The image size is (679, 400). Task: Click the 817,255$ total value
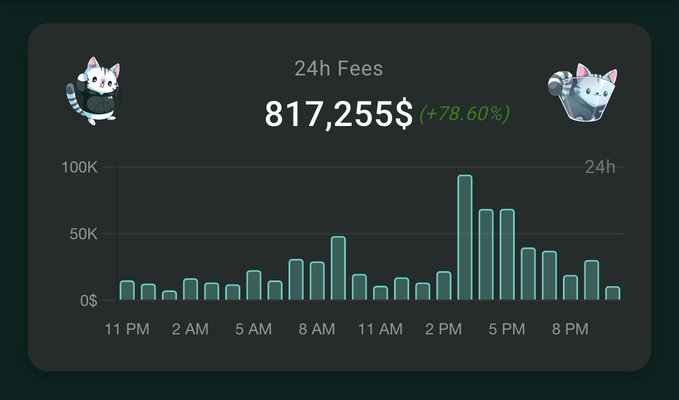point(339,114)
